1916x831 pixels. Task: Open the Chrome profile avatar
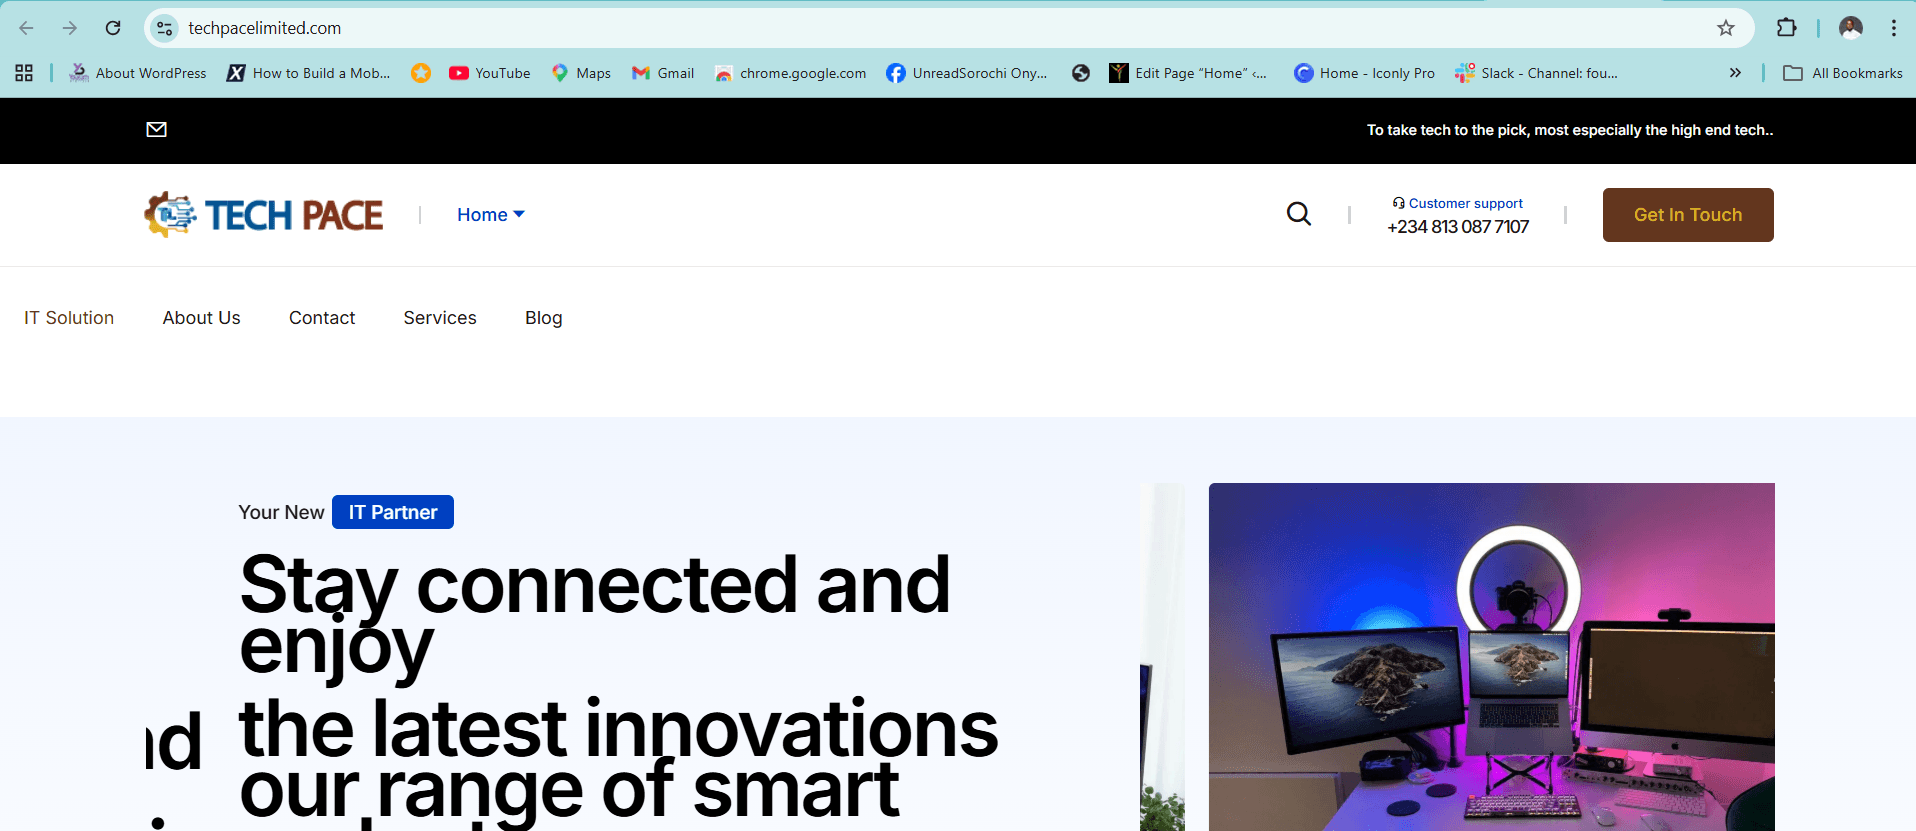[1851, 28]
